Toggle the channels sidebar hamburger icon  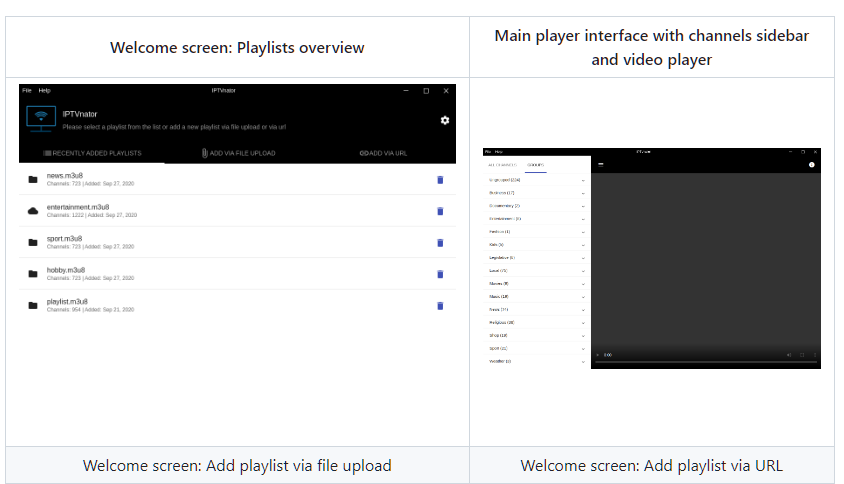(601, 164)
